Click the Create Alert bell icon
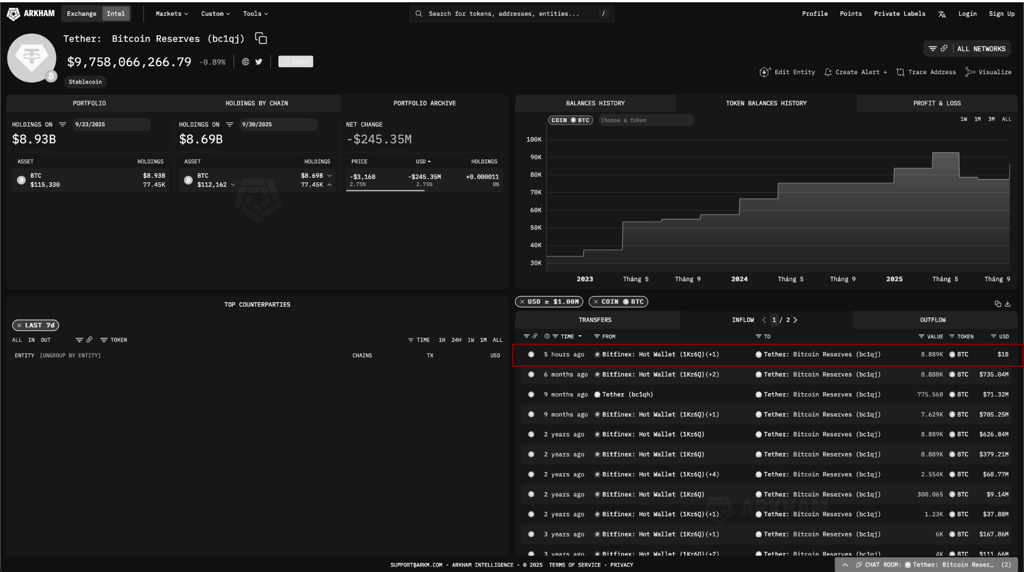Screen dimensions: 1024x572 [828, 72]
